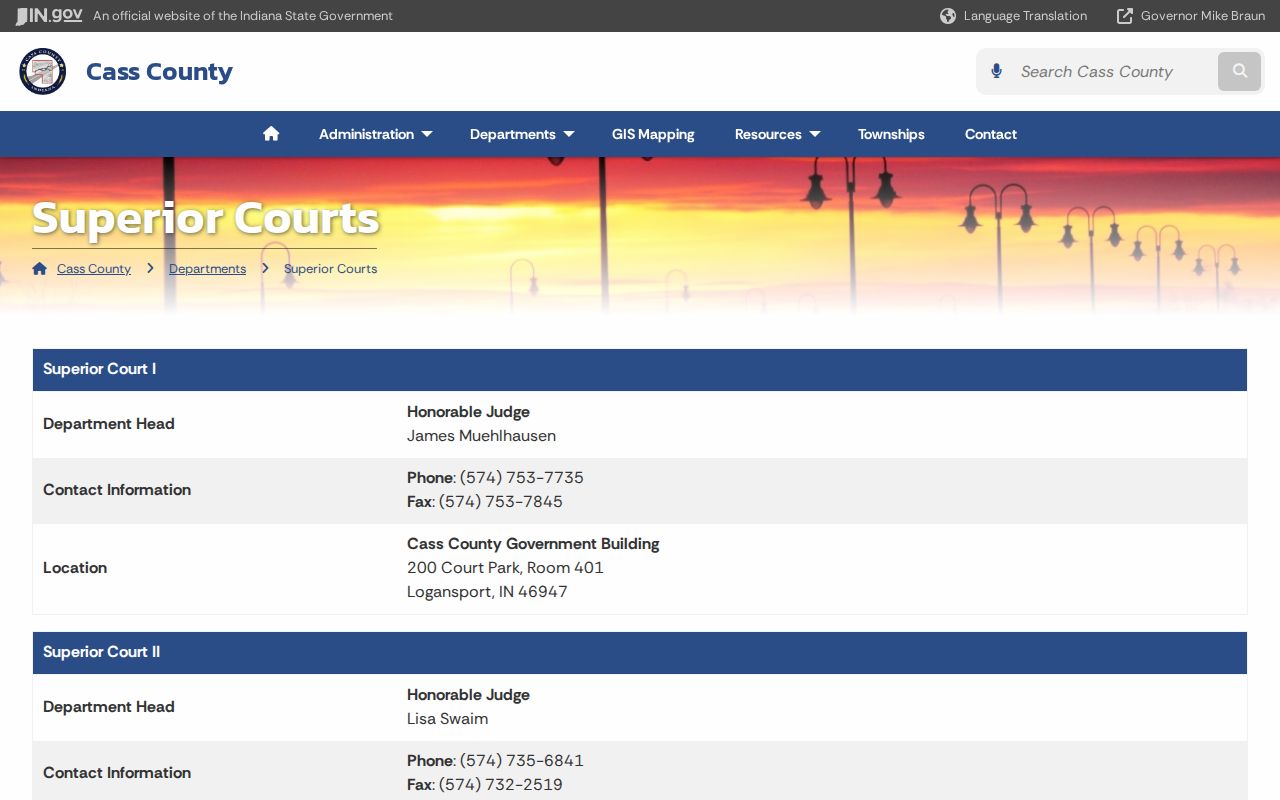Focus the Search Cass County field
The width and height of the screenshot is (1280, 800).
(1110, 72)
